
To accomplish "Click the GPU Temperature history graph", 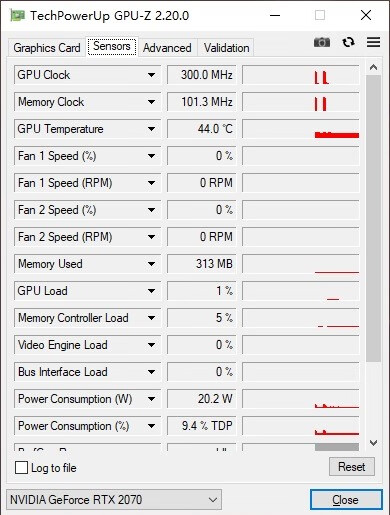I will click(301, 129).
